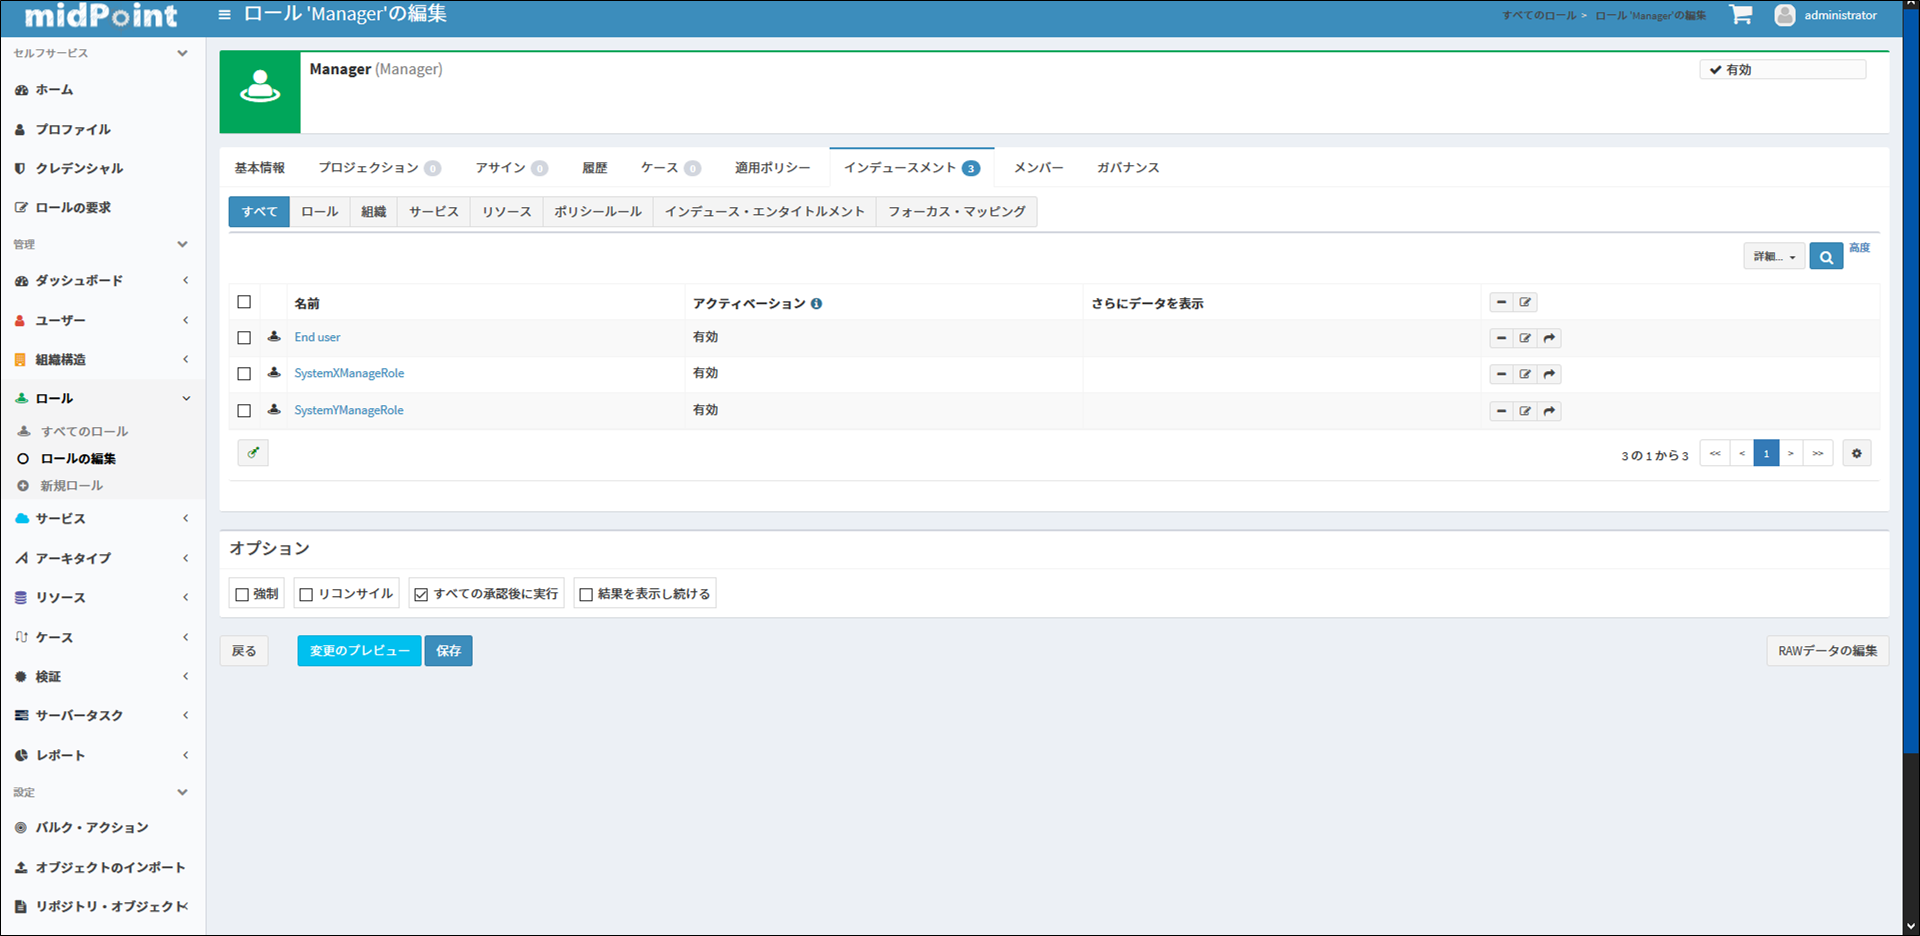Image resolution: width=1920 pixels, height=936 pixels.
Task: Click the 戻る button
Action: click(244, 651)
